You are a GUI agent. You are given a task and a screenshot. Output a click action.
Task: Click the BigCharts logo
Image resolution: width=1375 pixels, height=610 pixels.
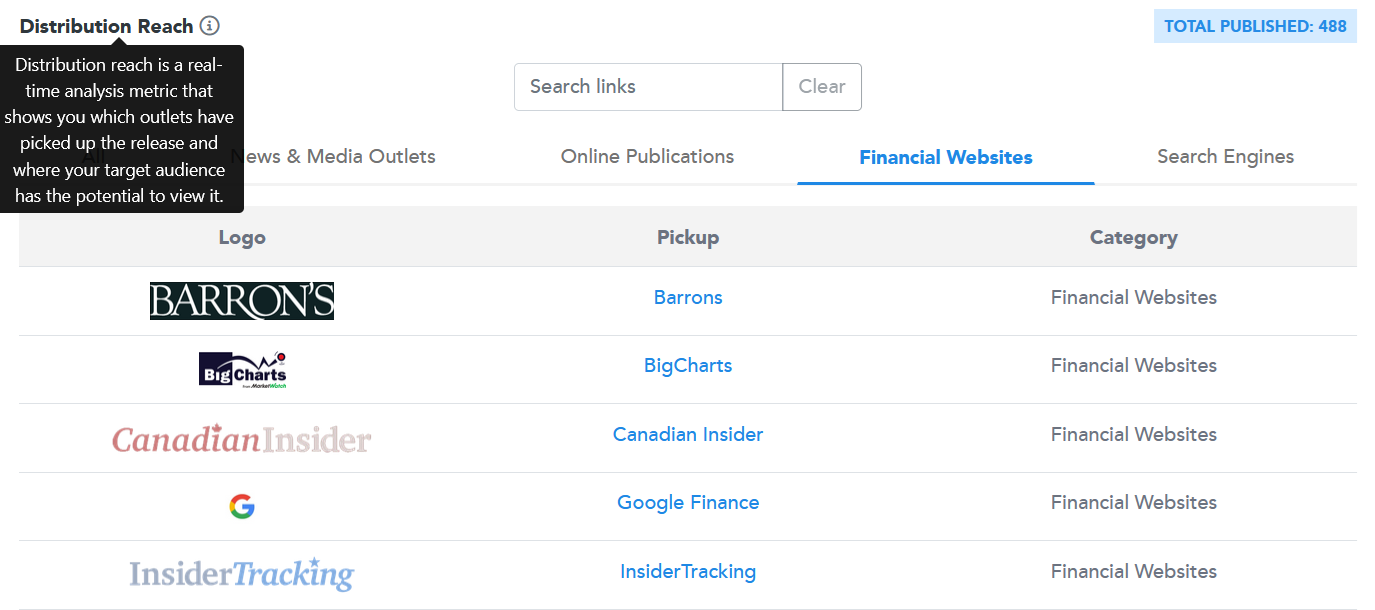click(x=242, y=369)
